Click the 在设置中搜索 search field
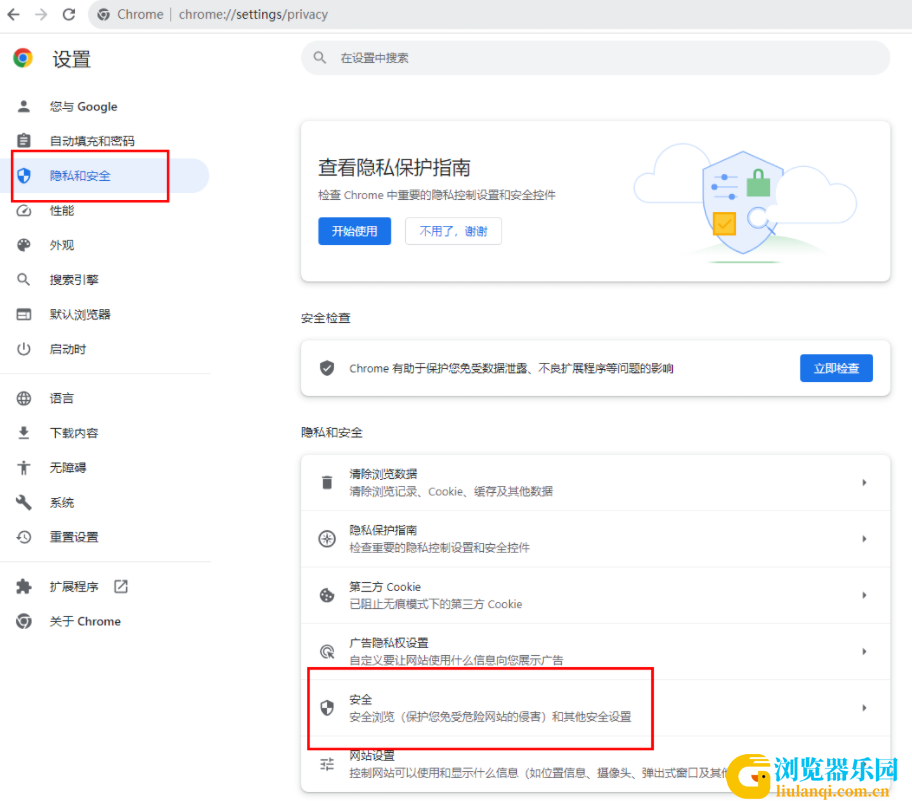Image resolution: width=912 pixels, height=801 pixels. pos(596,58)
